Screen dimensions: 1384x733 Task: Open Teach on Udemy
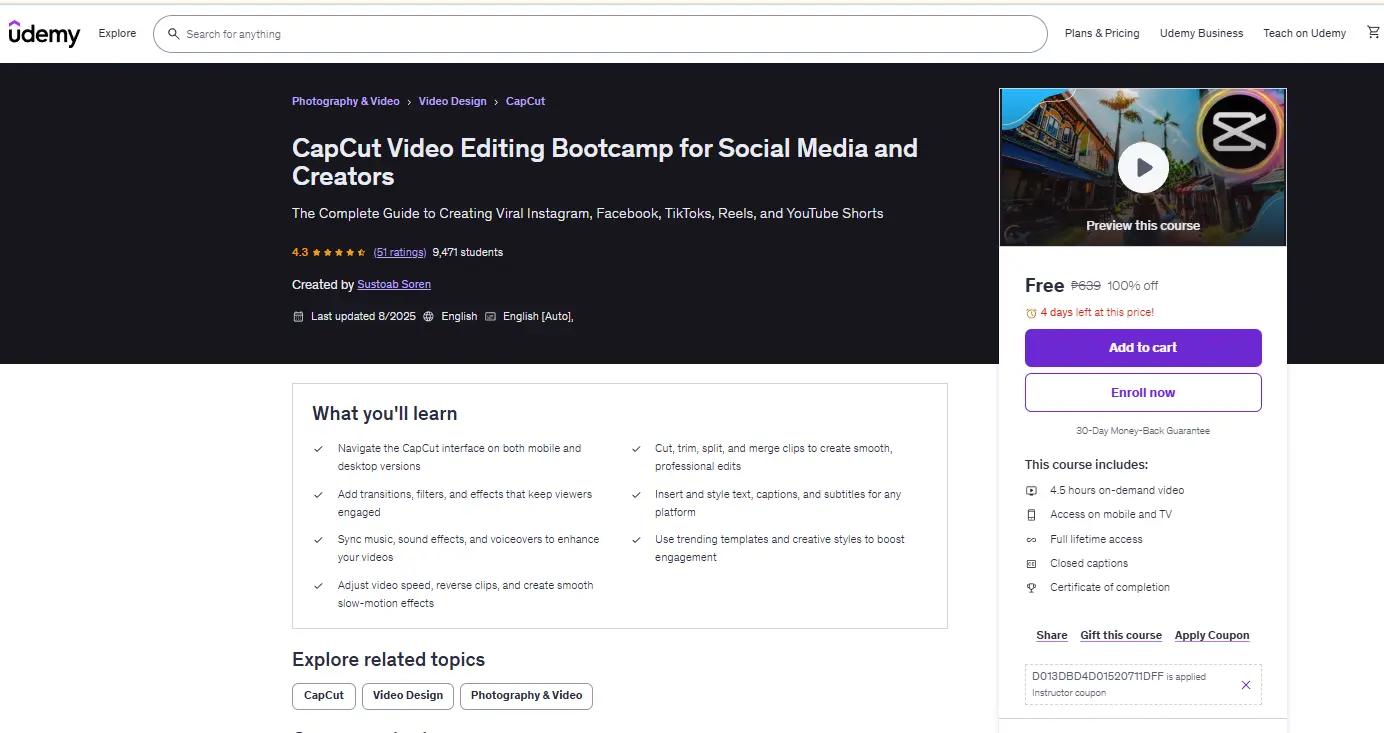point(1304,33)
